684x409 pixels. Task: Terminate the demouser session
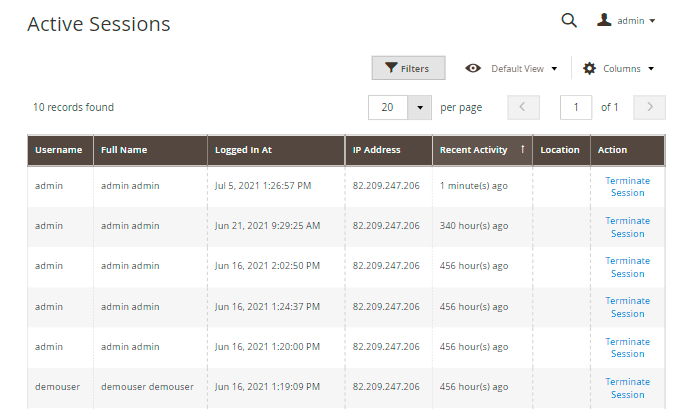click(627, 387)
